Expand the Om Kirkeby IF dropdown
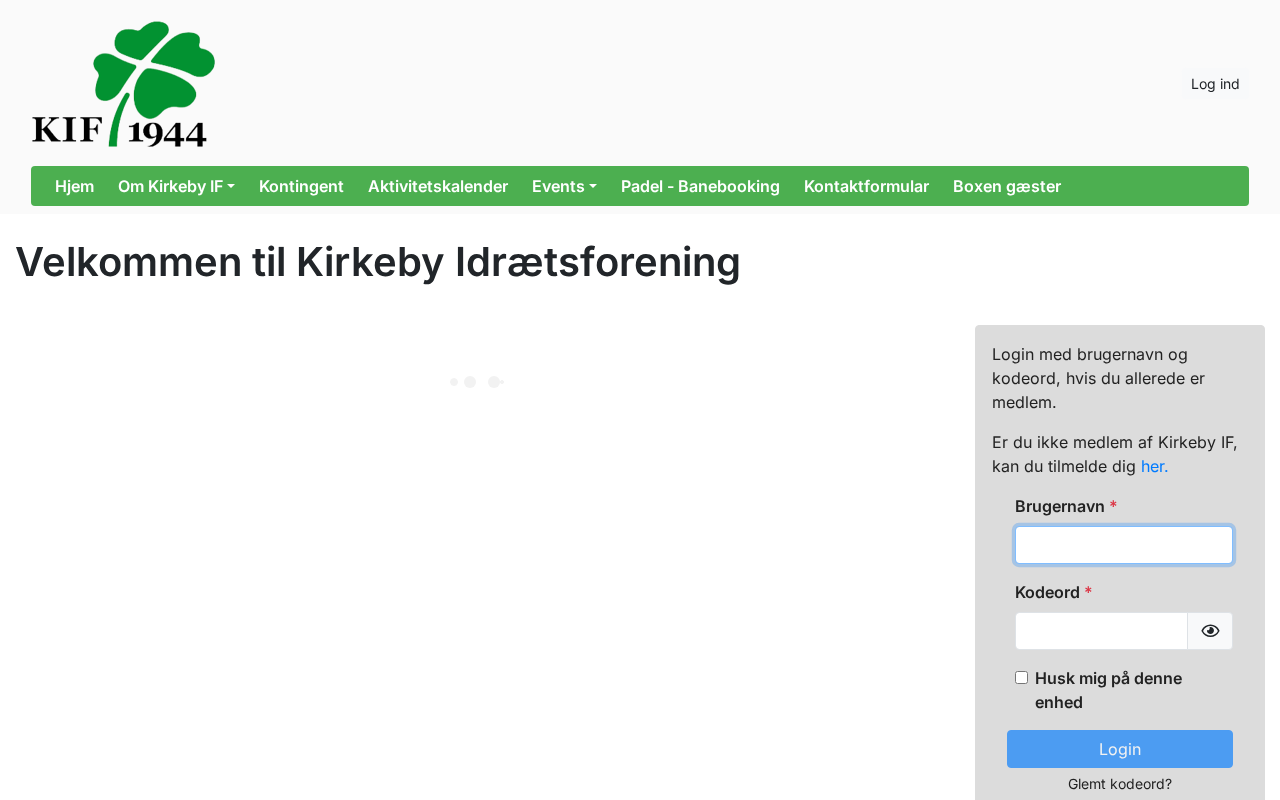The height and width of the screenshot is (800, 1280). click(x=176, y=186)
